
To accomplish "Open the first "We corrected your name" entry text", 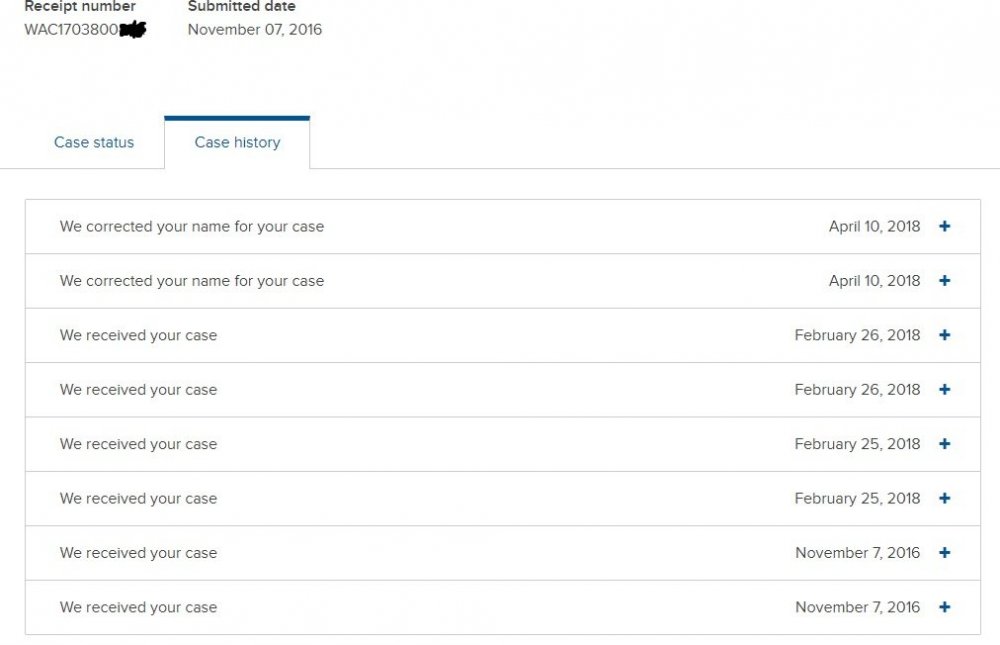I will tap(192, 226).
